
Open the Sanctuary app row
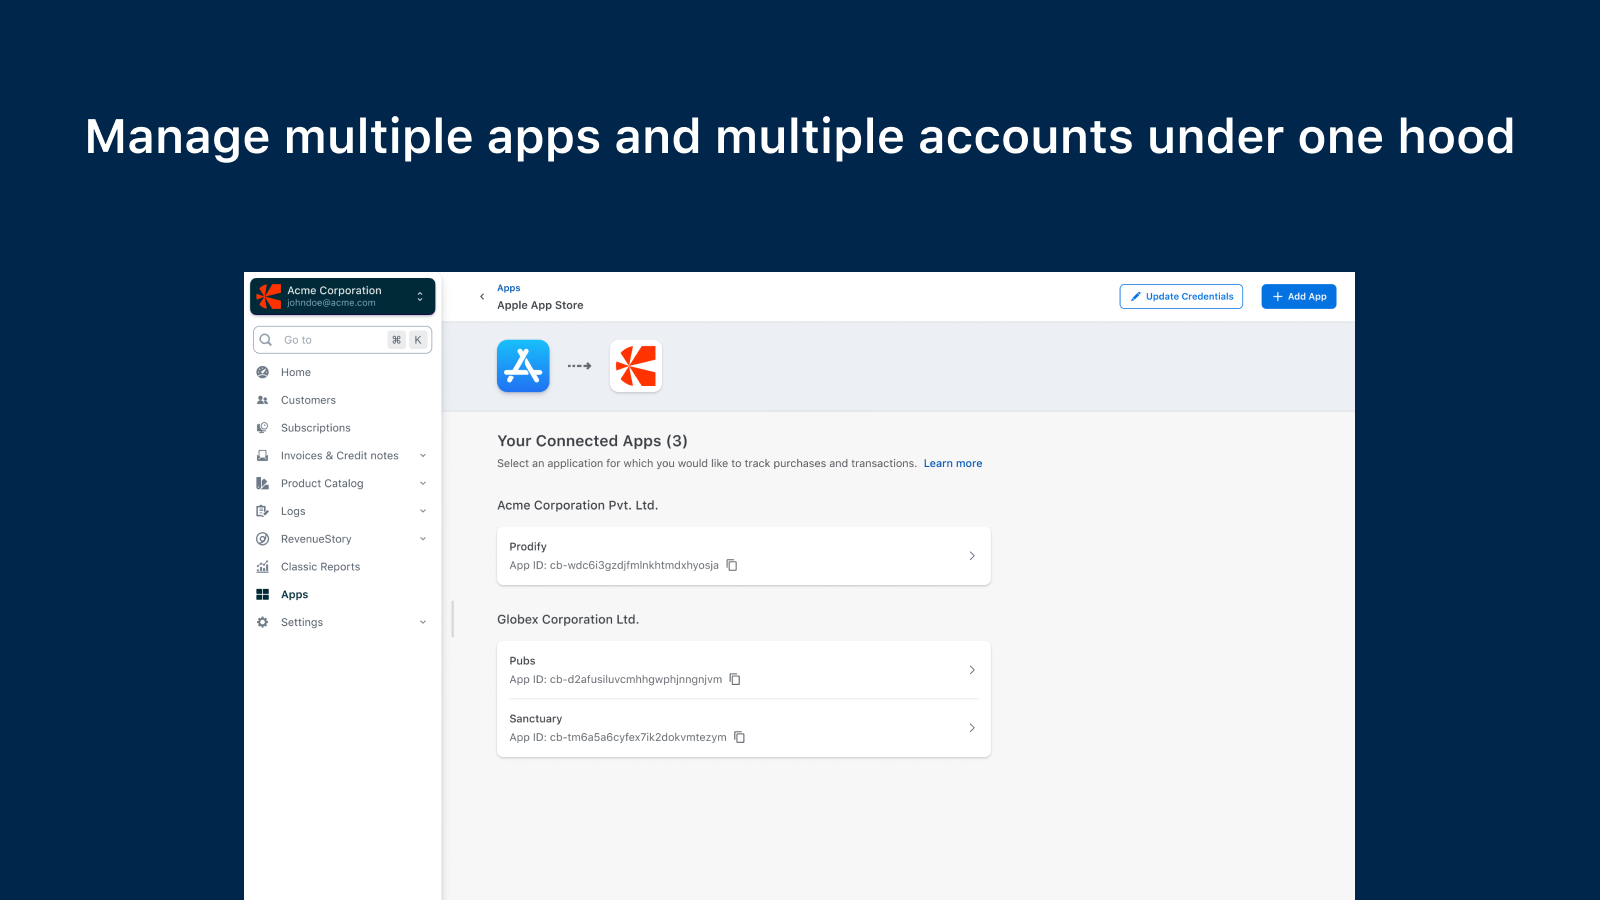pyautogui.click(x=743, y=728)
